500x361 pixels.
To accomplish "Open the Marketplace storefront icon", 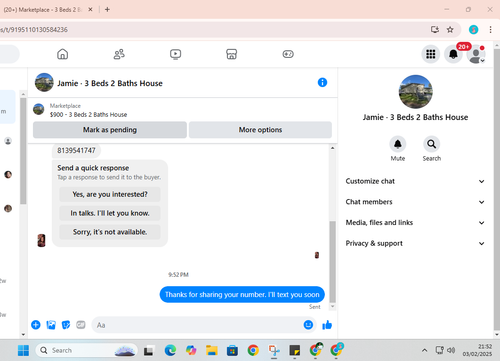I will tap(232, 54).
